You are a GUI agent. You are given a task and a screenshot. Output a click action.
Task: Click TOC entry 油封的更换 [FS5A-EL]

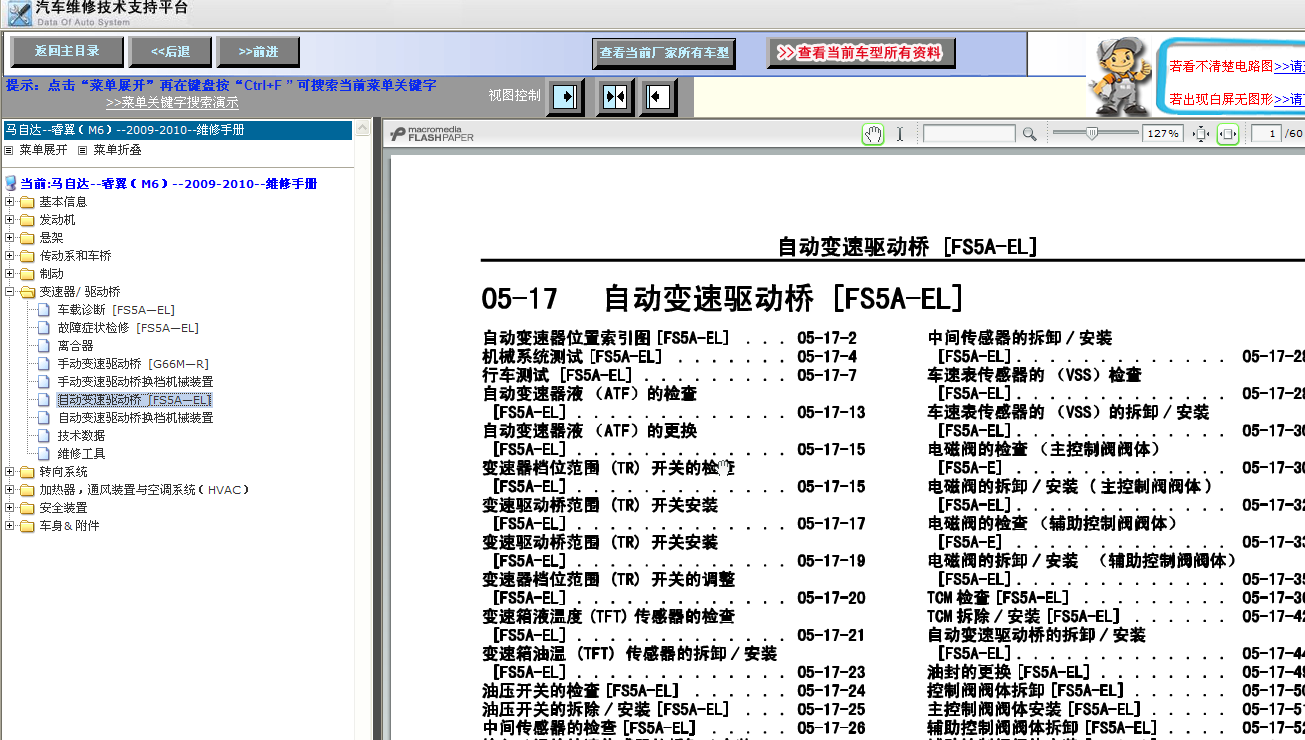point(1008,672)
